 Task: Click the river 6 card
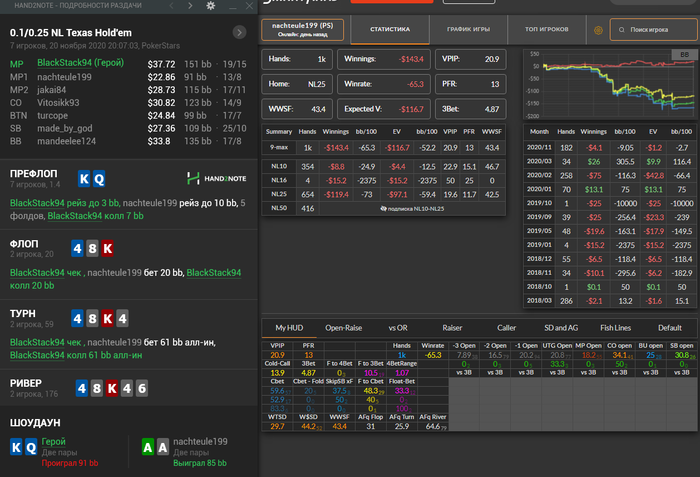coord(142,388)
